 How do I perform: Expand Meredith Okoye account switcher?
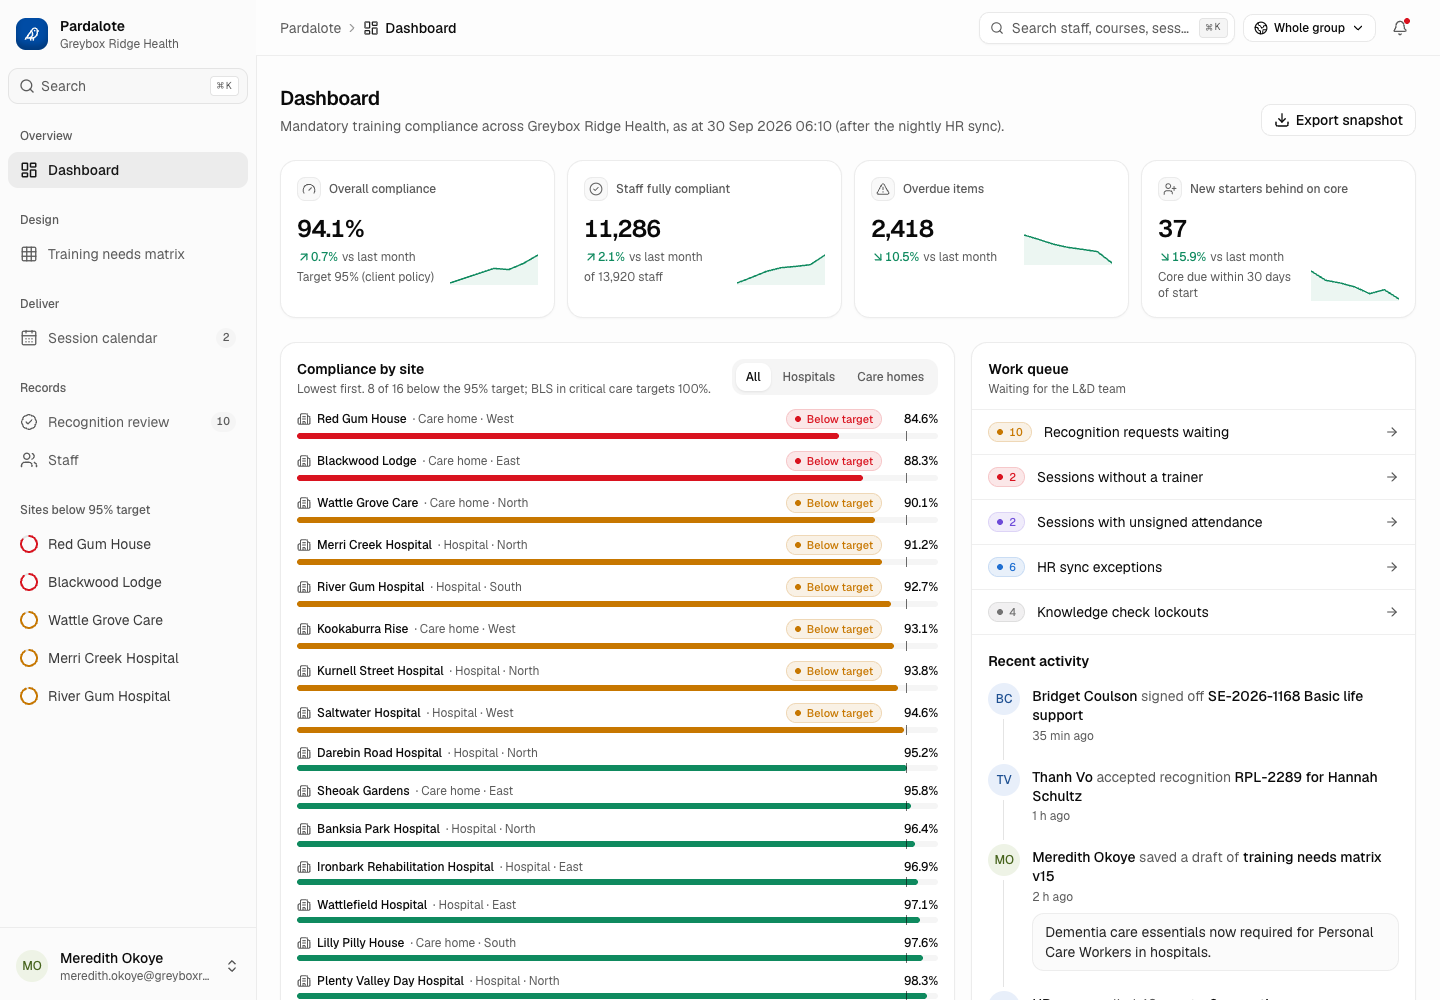point(232,966)
